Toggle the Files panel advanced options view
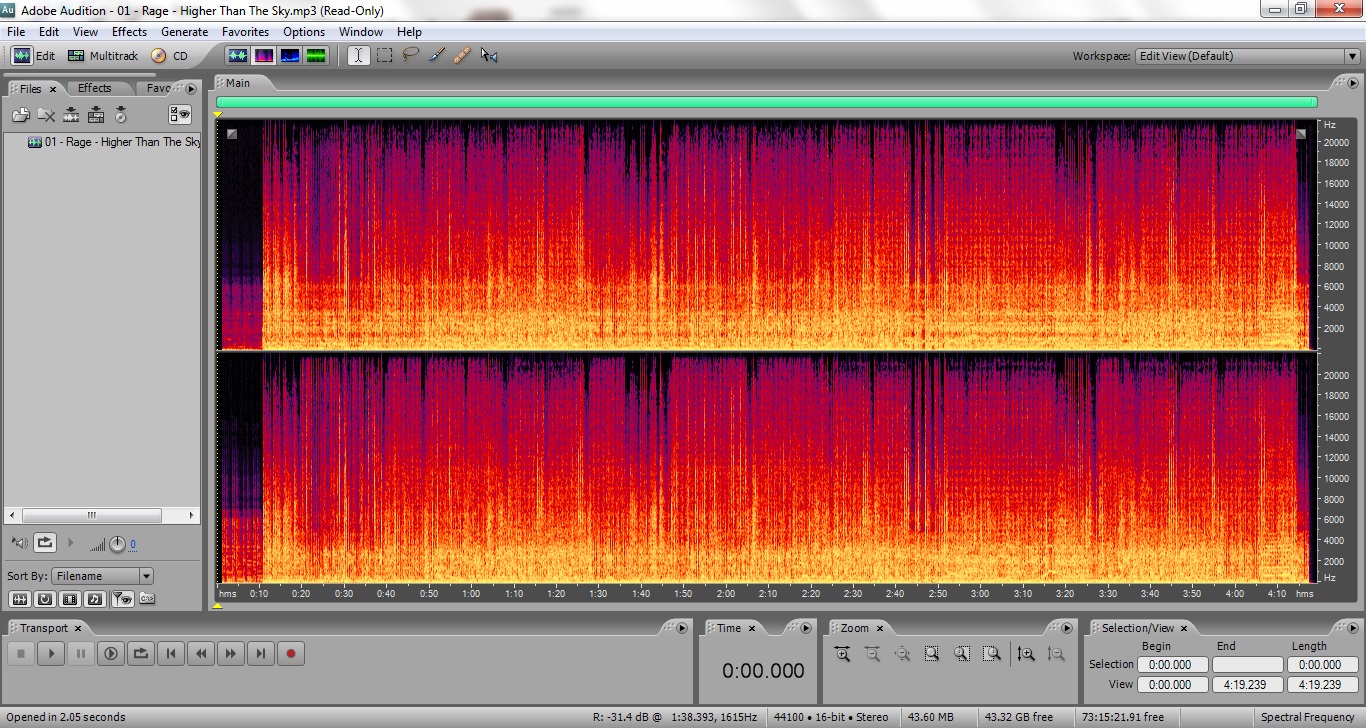 [180, 115]
